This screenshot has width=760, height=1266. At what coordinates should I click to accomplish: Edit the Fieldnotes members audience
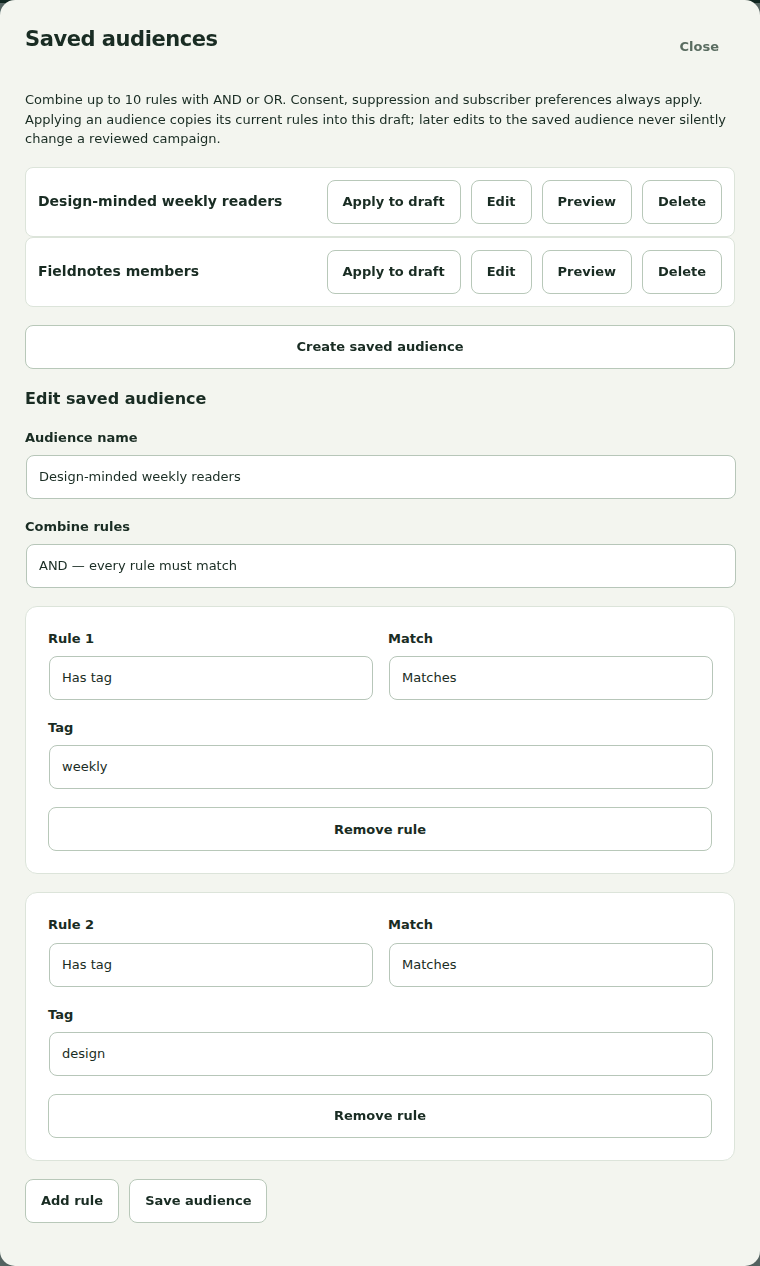(x=501, y=272)
